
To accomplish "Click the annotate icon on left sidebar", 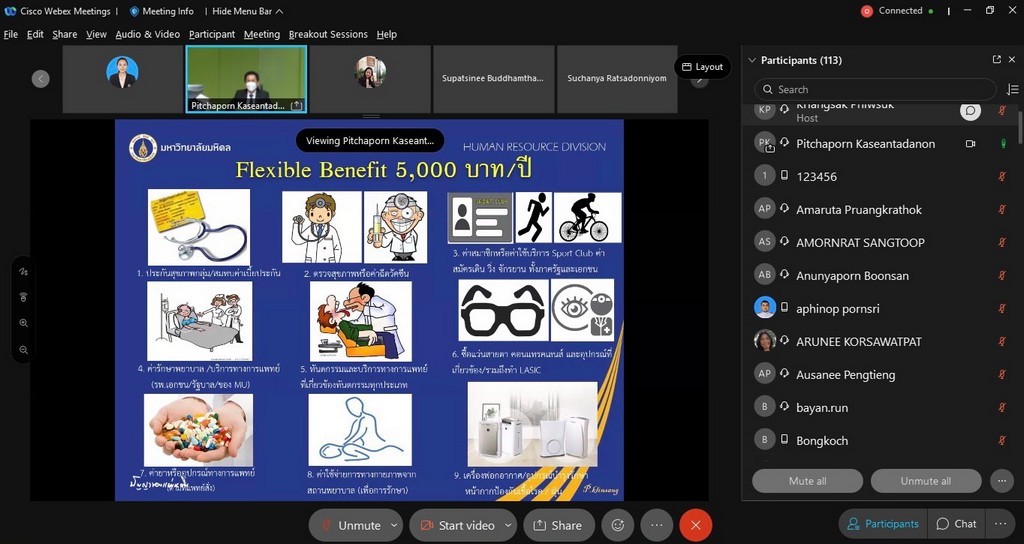I will (x=24, y=272).
